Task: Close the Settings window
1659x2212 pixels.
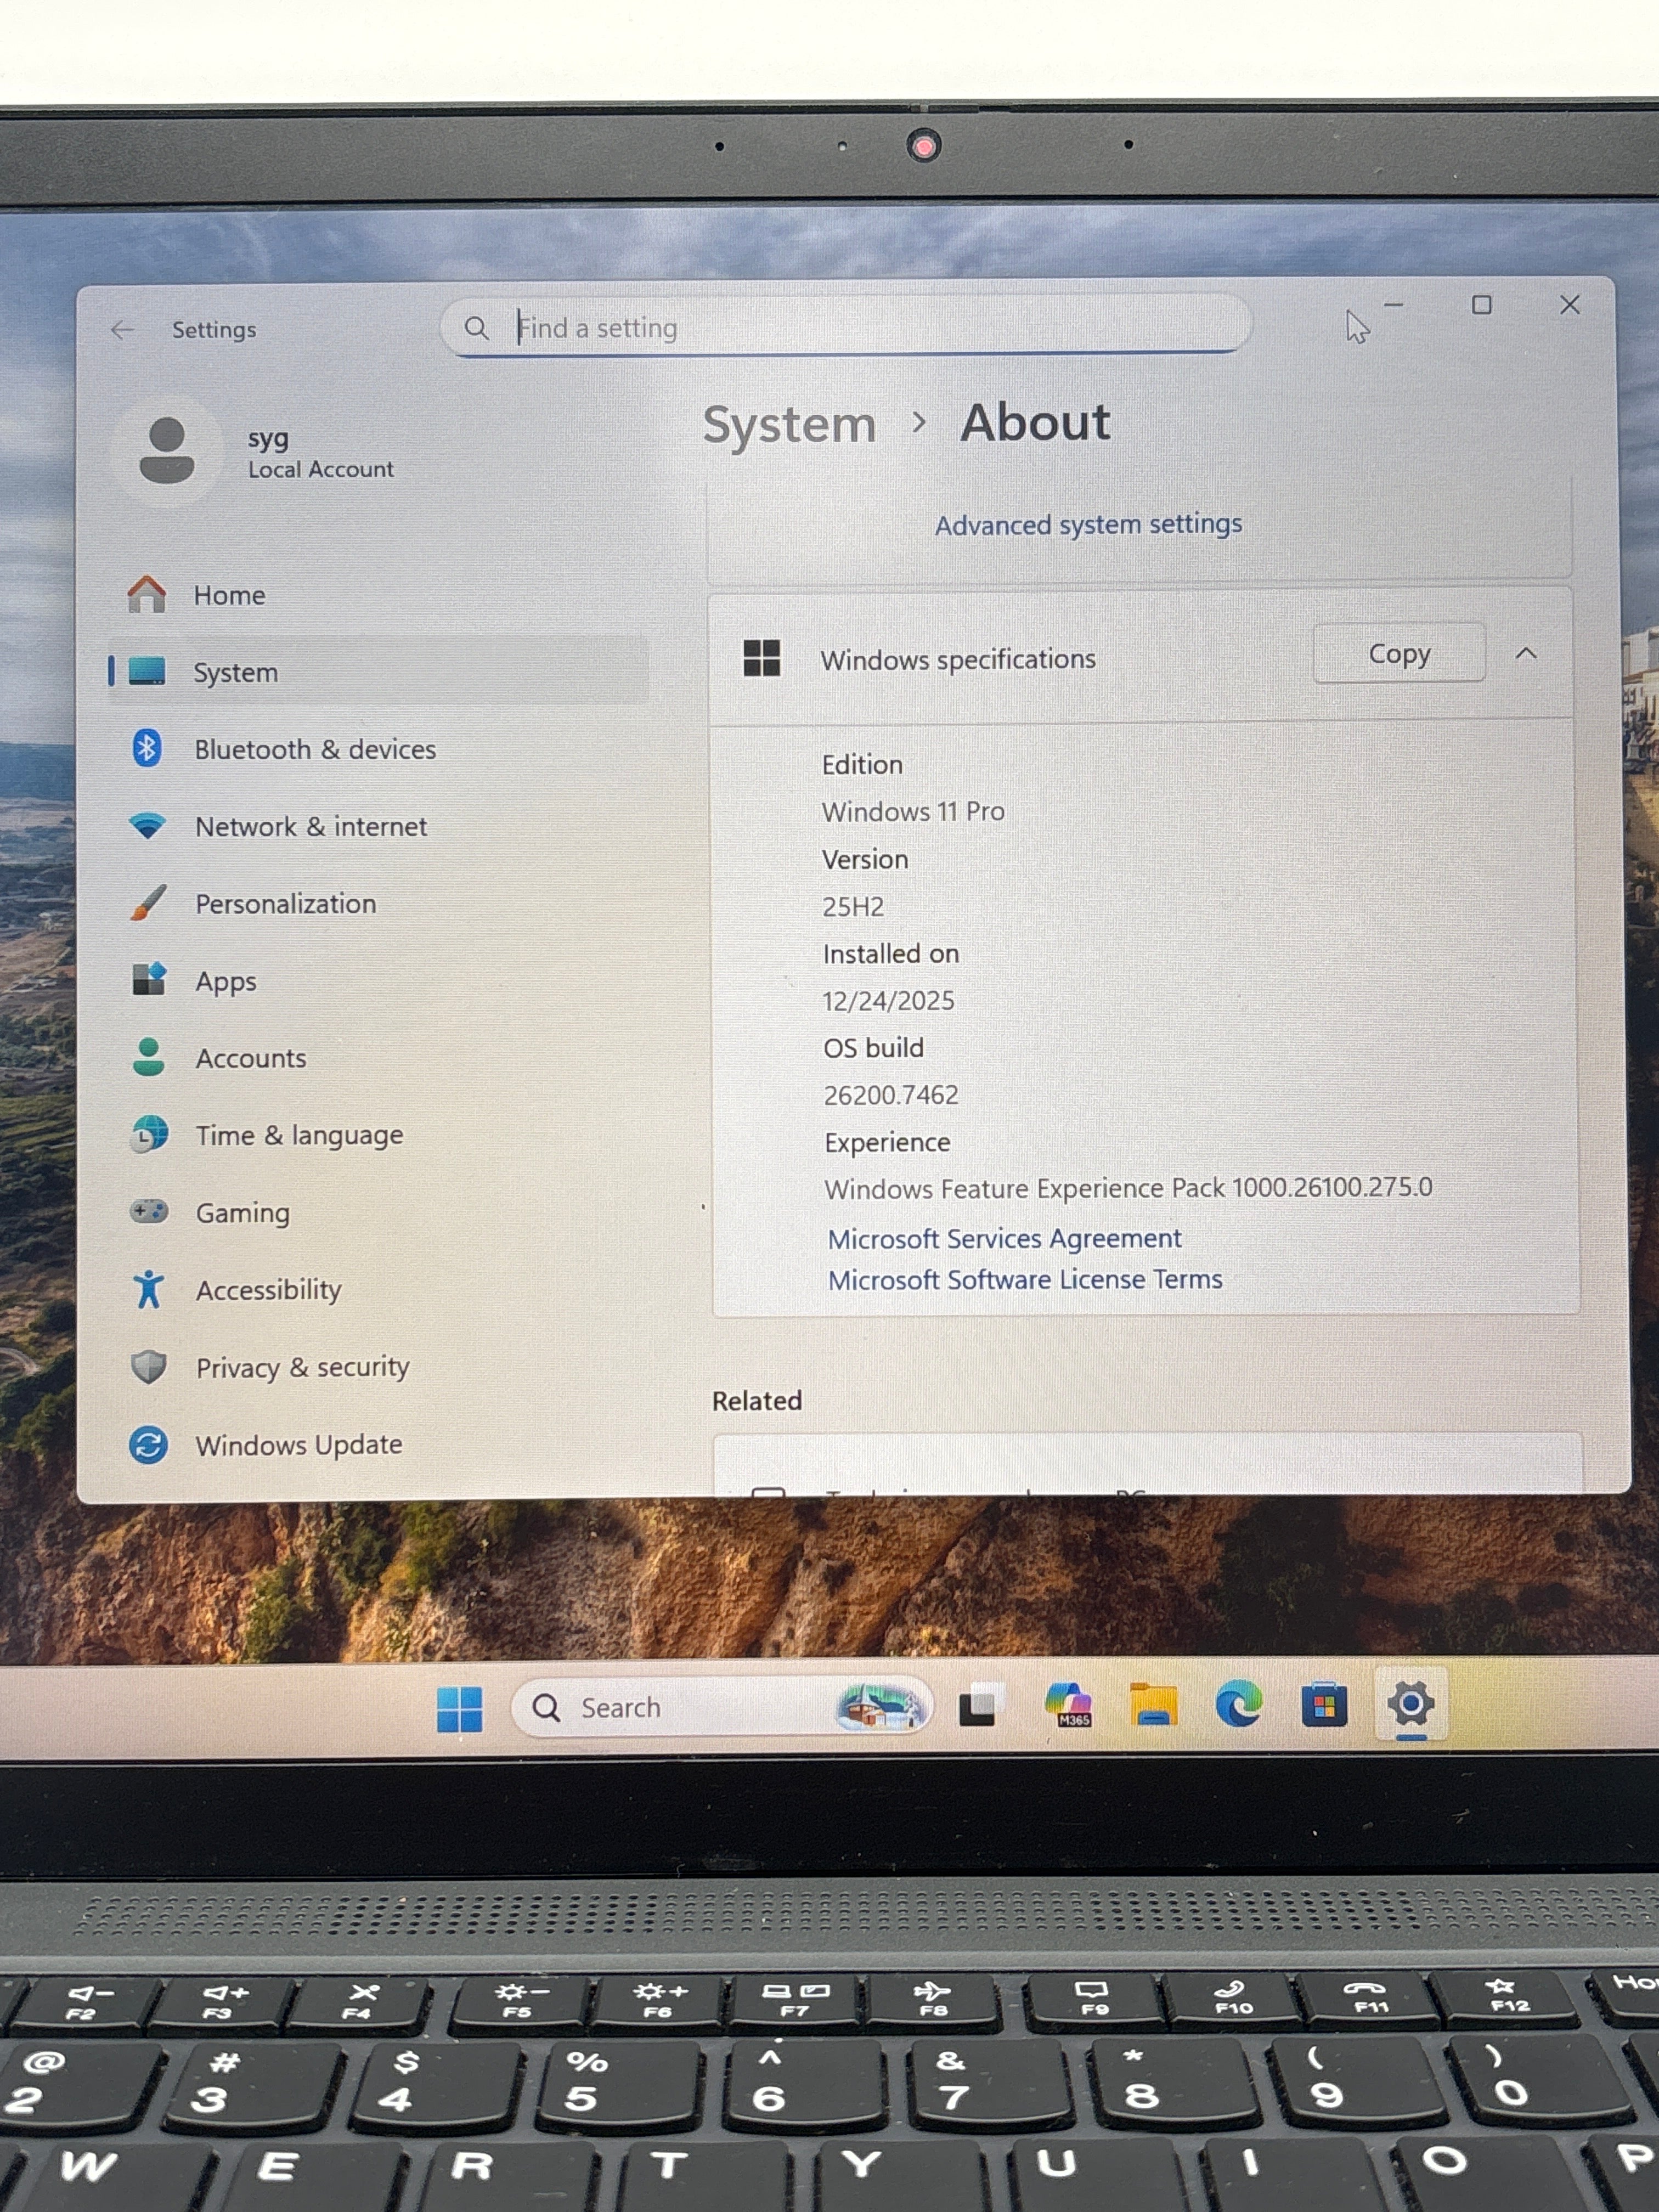Action: (1570, 304)
